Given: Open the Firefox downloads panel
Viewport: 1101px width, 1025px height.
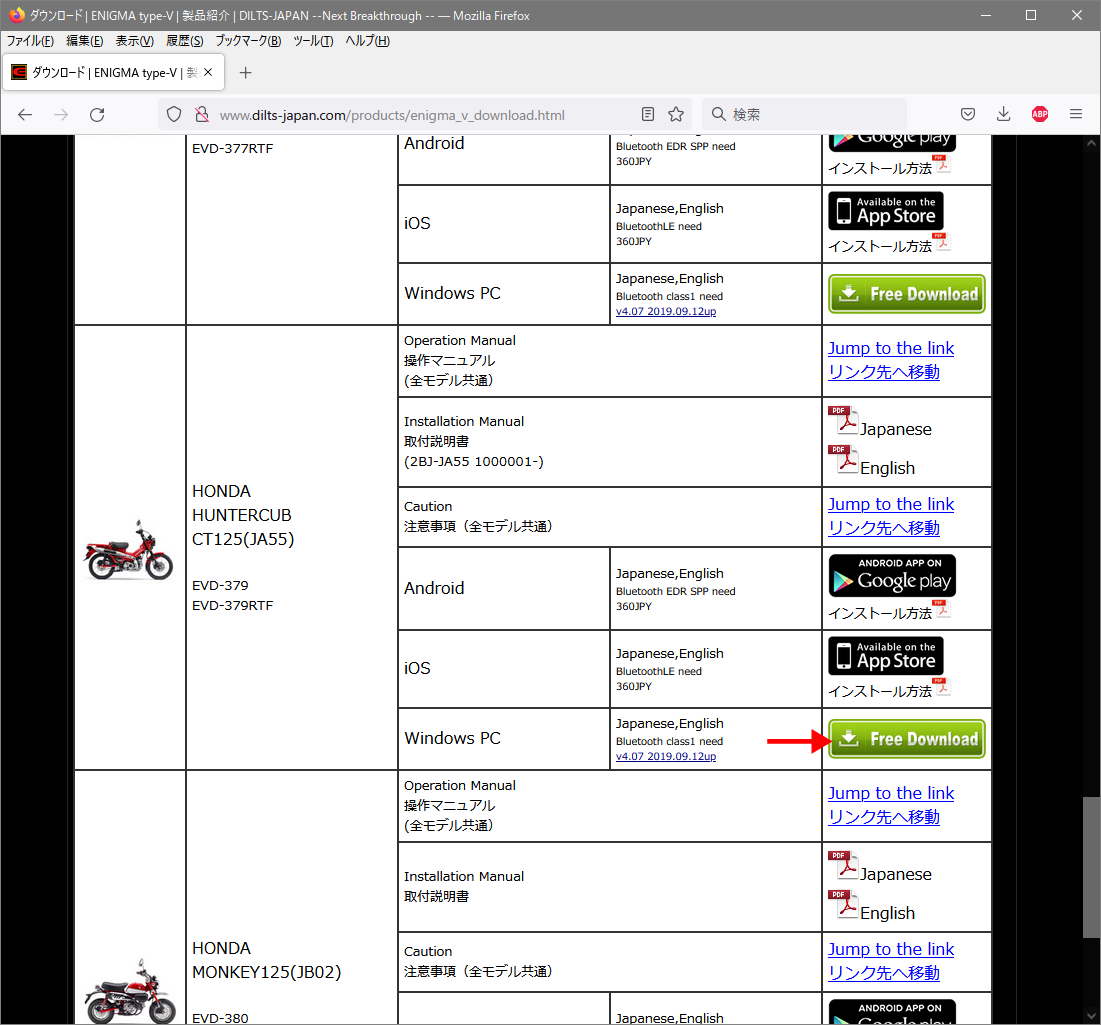Looking at the screenshot, I should tap(1003, 114).
